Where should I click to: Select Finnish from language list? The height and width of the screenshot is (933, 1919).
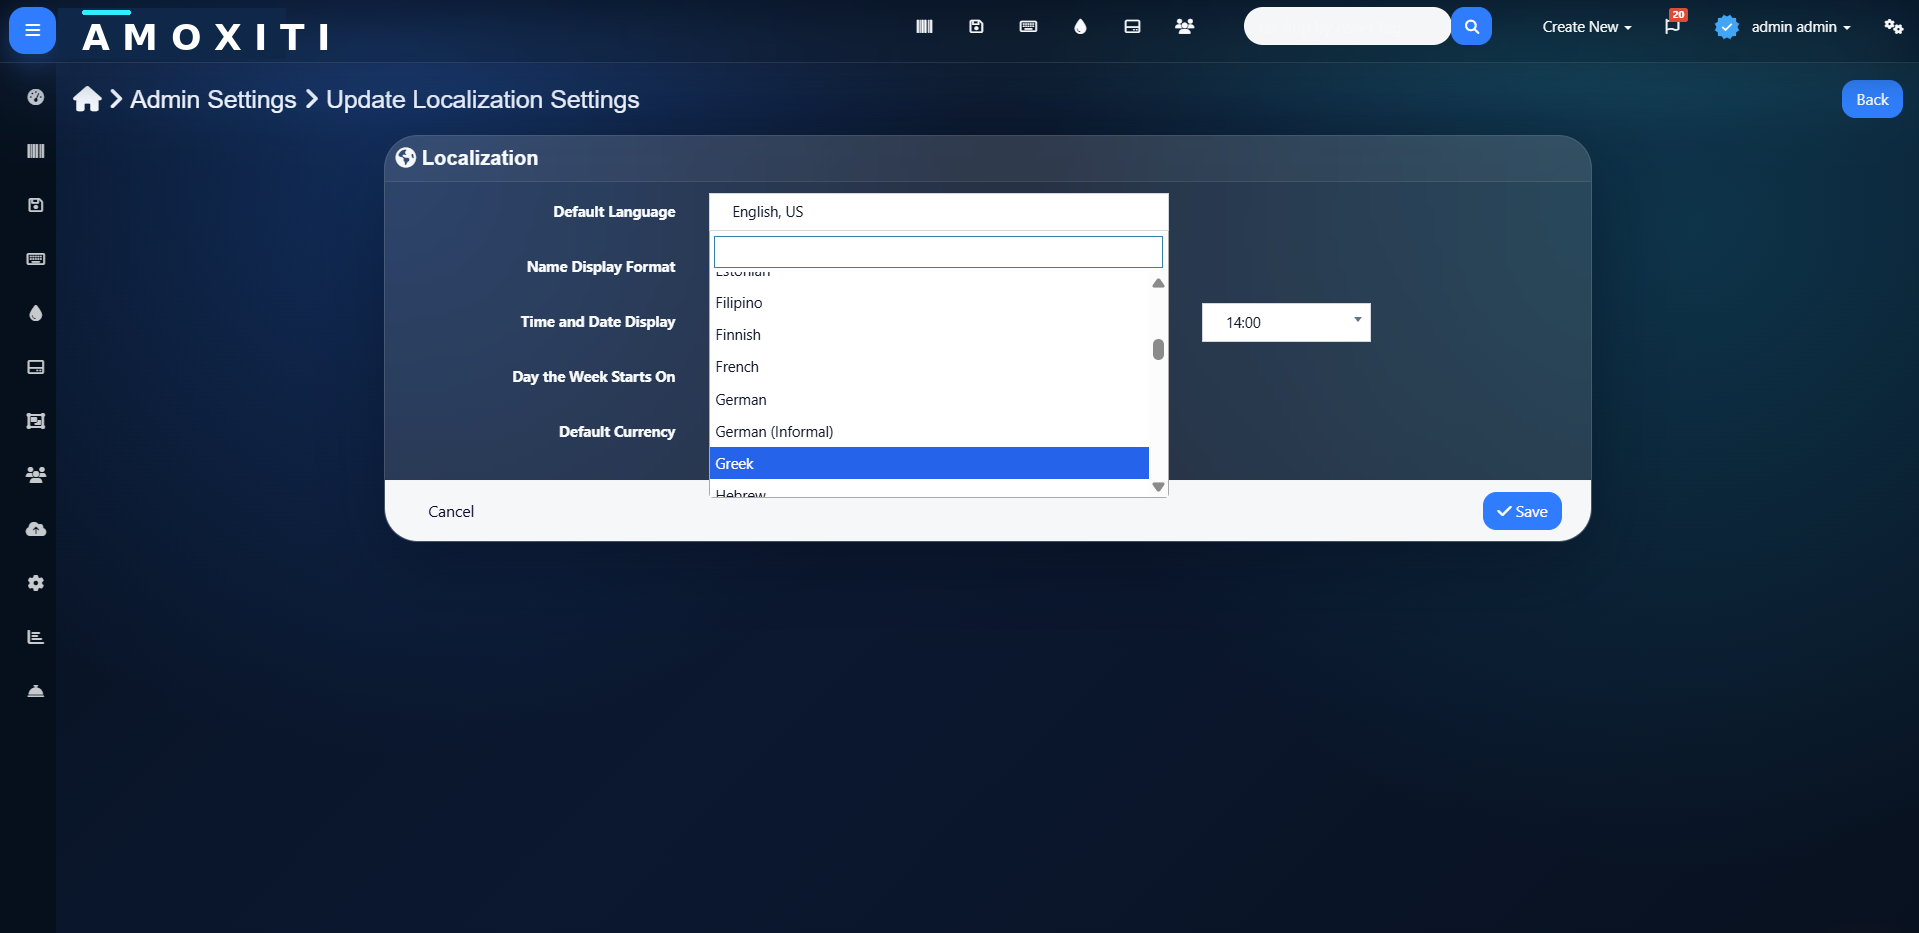[929, 335]
